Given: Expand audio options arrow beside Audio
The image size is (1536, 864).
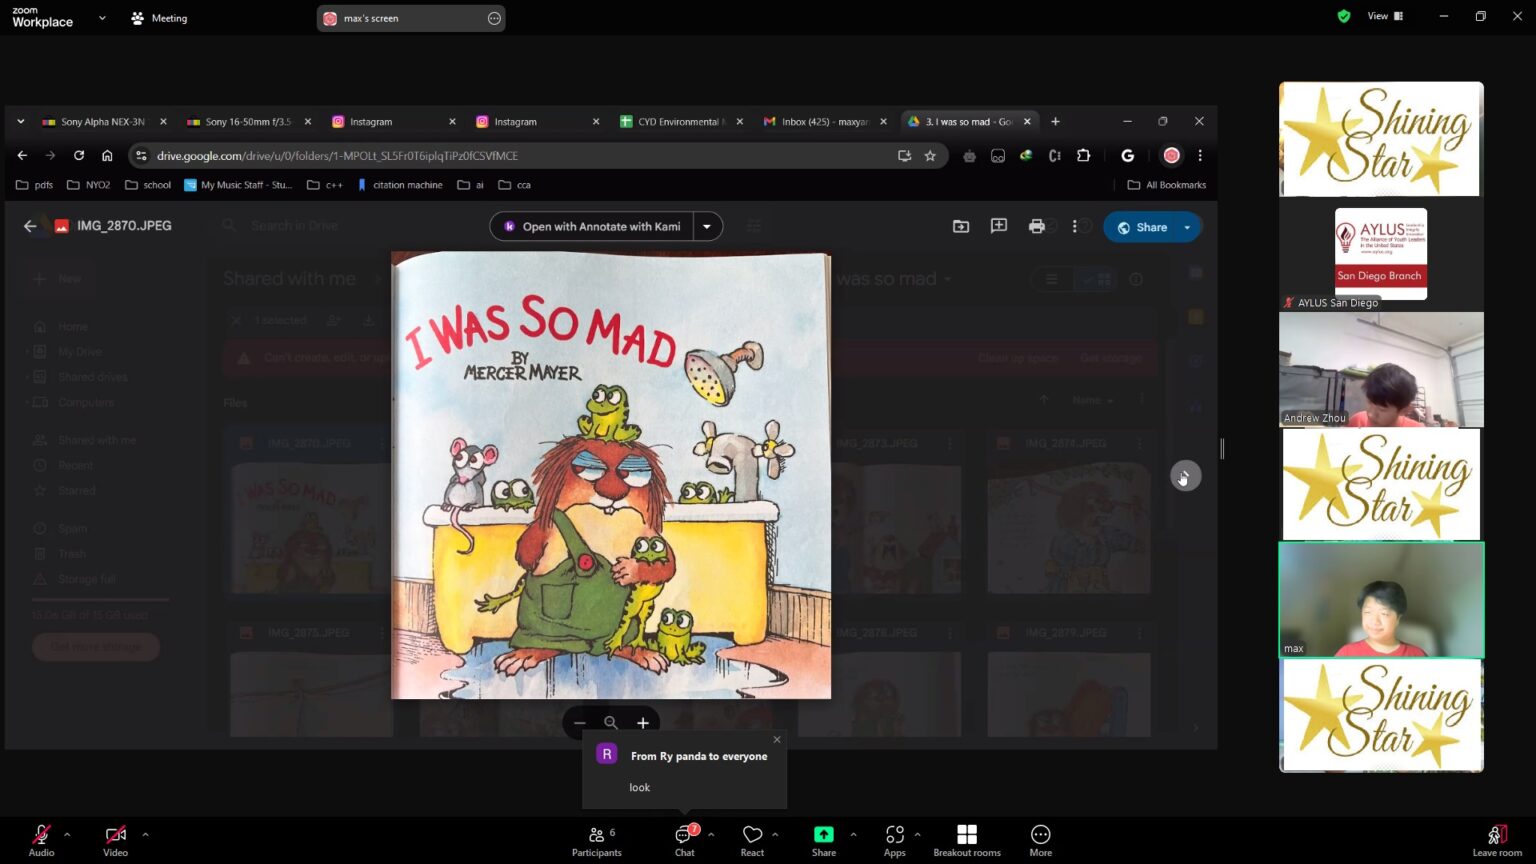Looking at the screenshot, I should [x=67, y=834].
